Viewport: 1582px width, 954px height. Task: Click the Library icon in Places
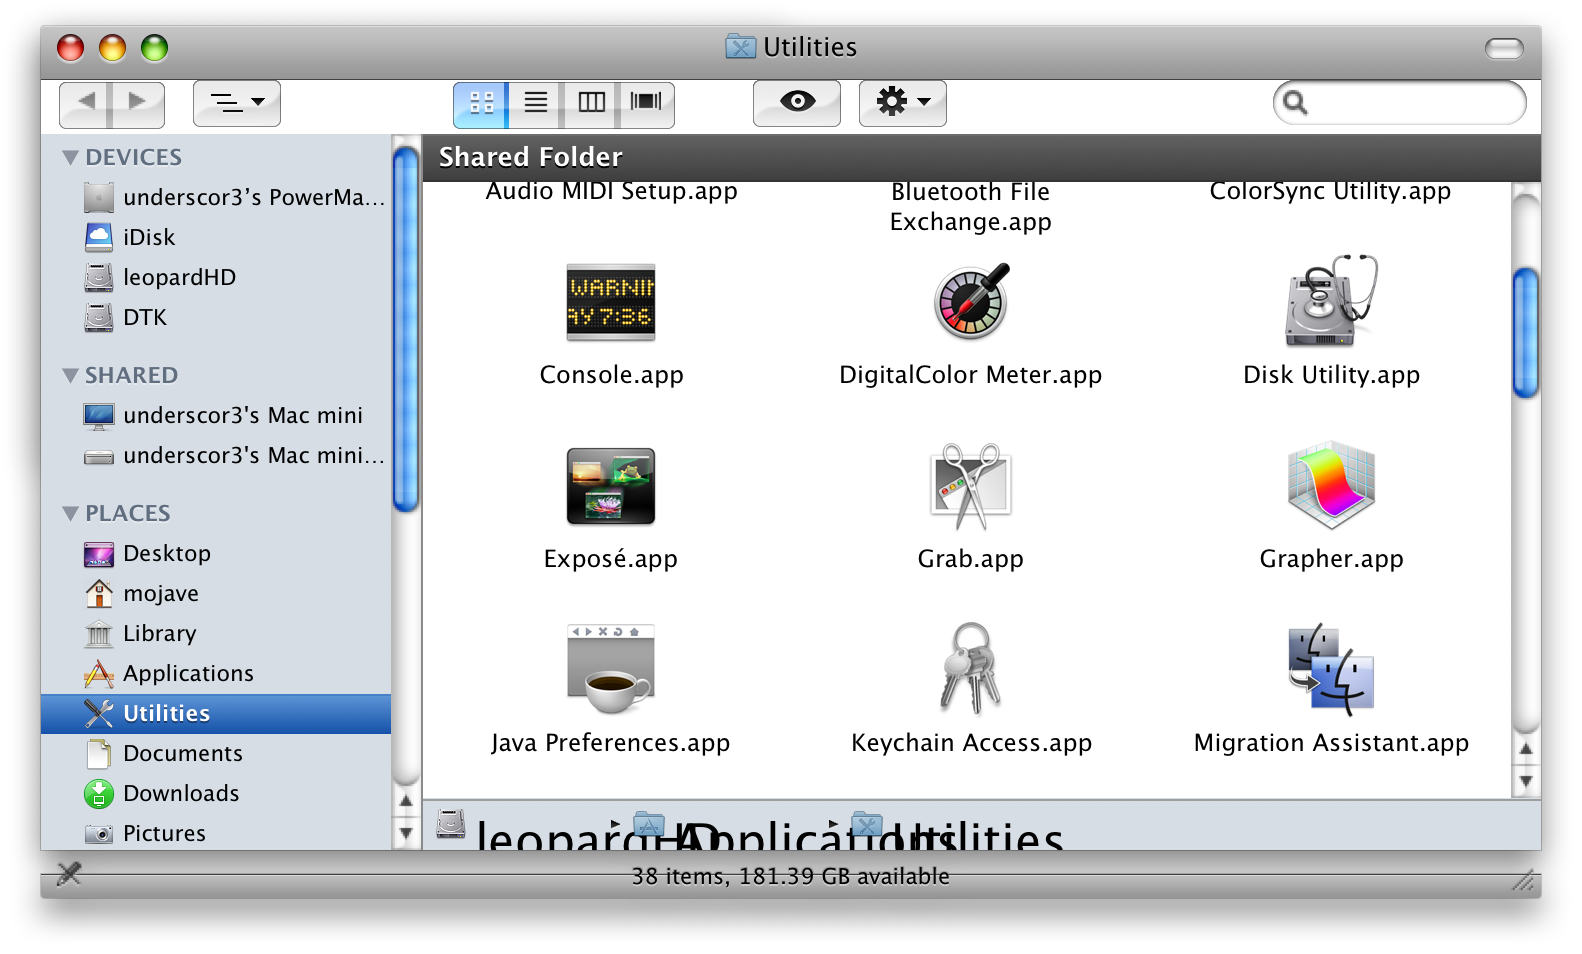click(x=99, y=633)
